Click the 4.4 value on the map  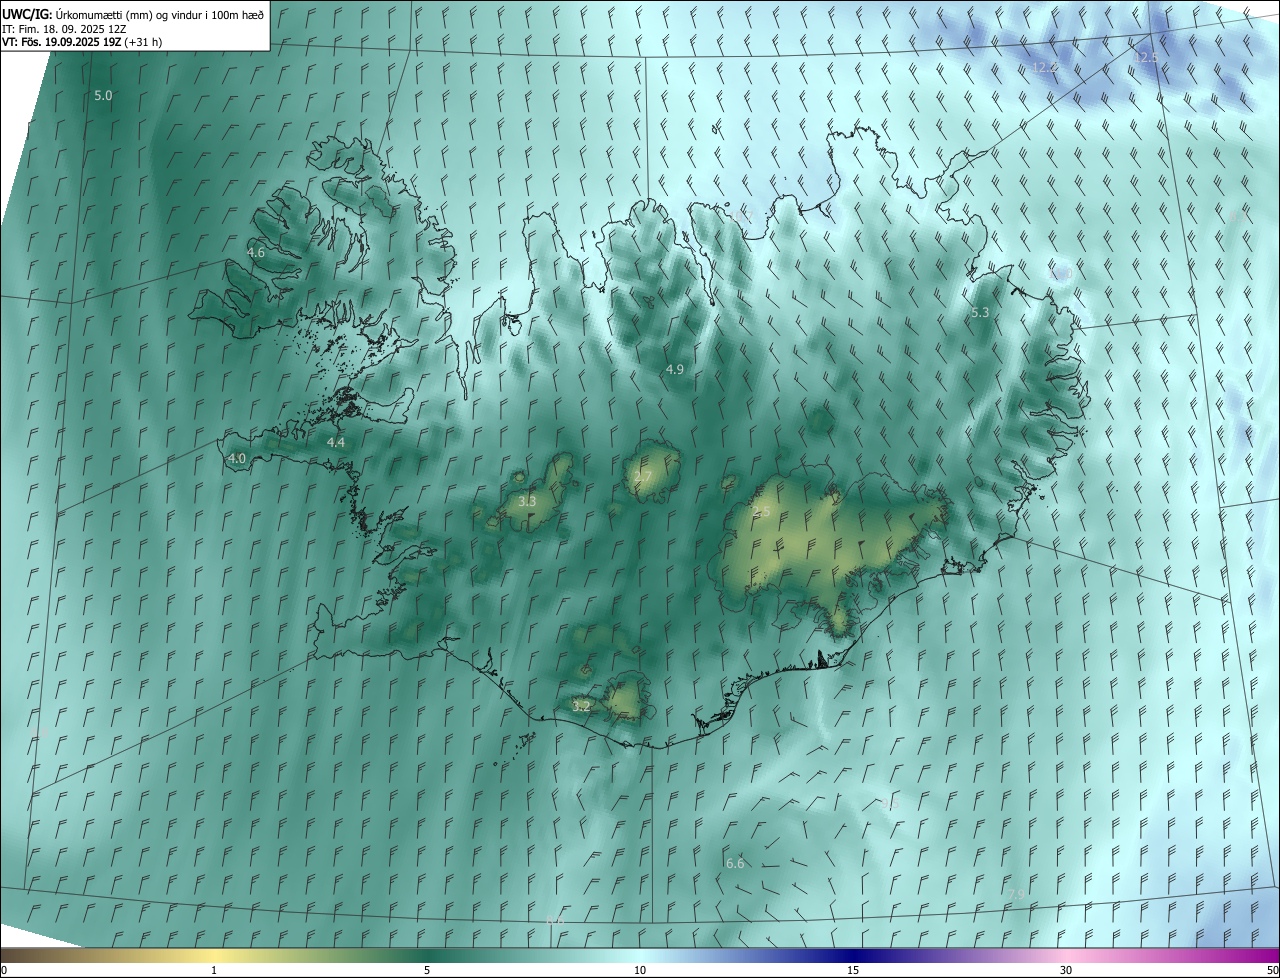(336, 442)
